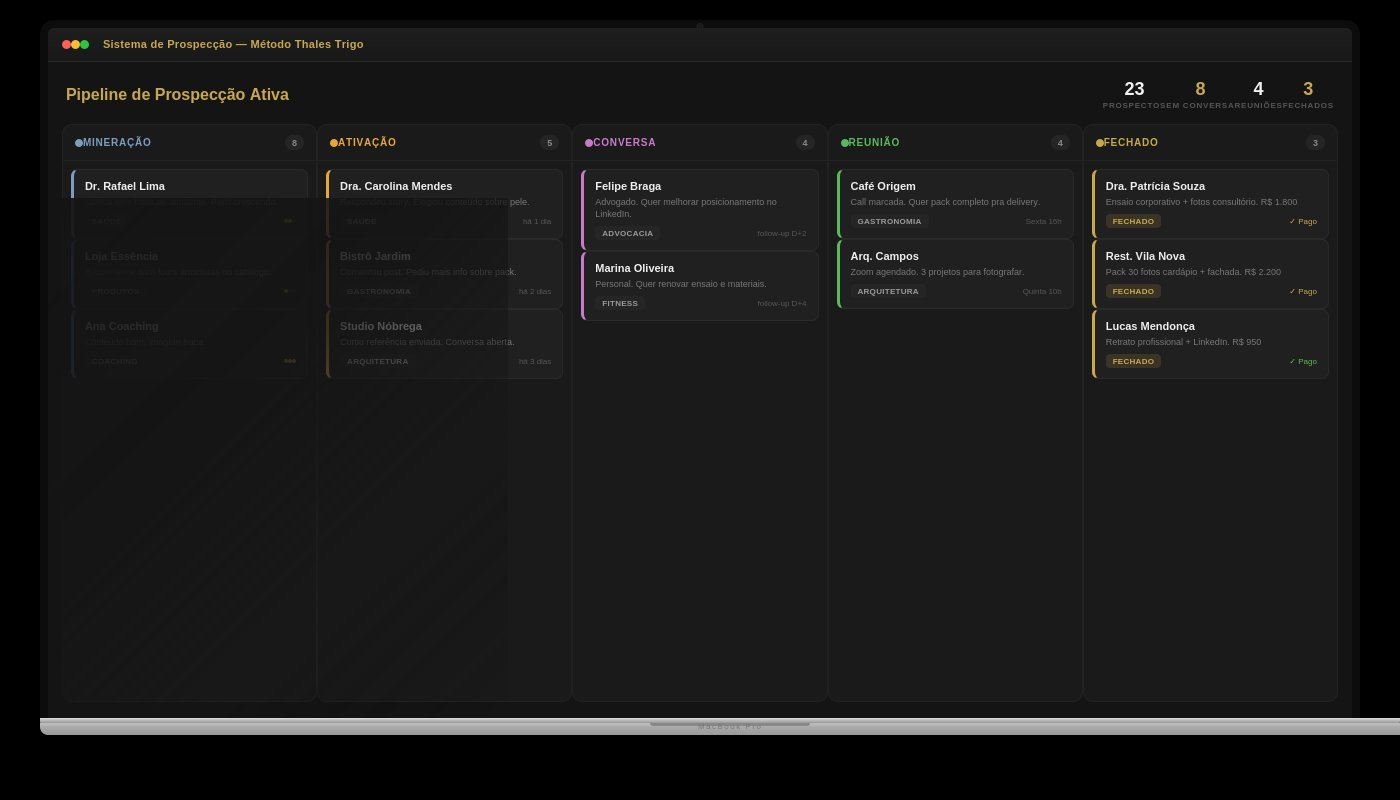The height and width of the screenshot is (800, 1400).
Task: Click the gold dot beside Fechado header
Action: point(1100,143)
